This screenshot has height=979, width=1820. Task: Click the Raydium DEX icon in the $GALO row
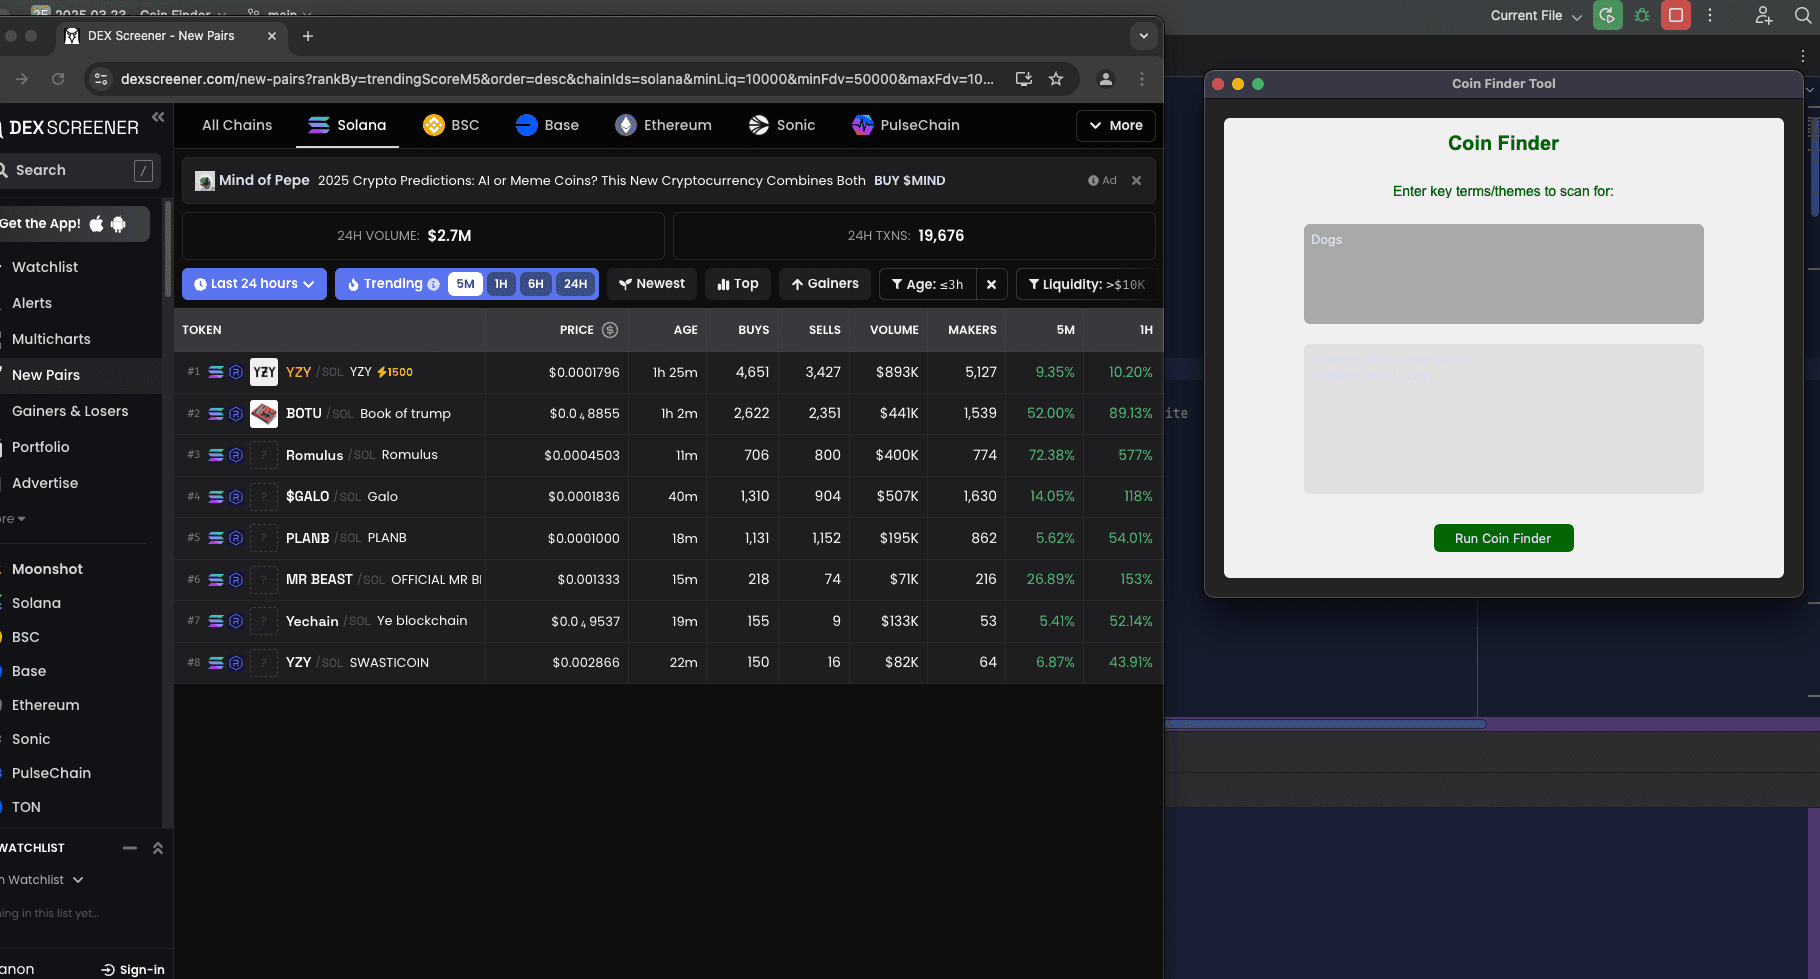[x=236, y=497]
